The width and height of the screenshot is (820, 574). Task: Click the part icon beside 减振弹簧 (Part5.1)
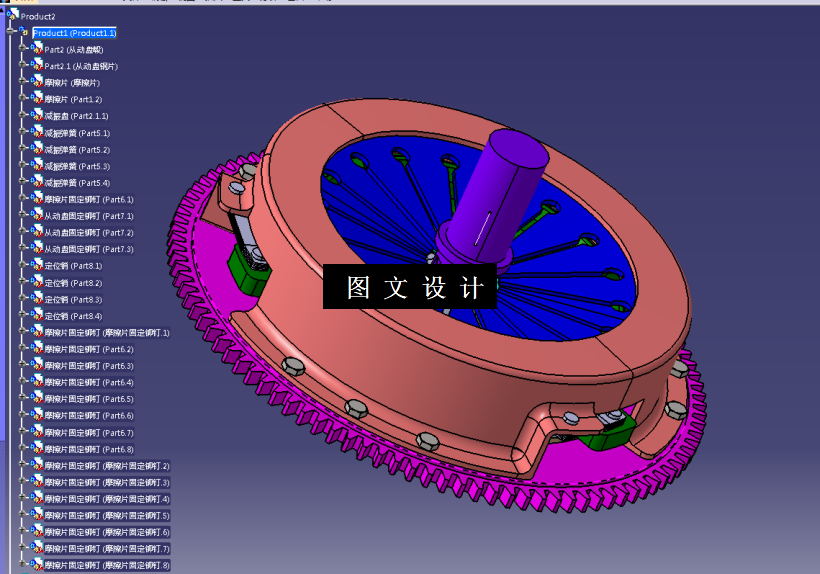[37, 132]
